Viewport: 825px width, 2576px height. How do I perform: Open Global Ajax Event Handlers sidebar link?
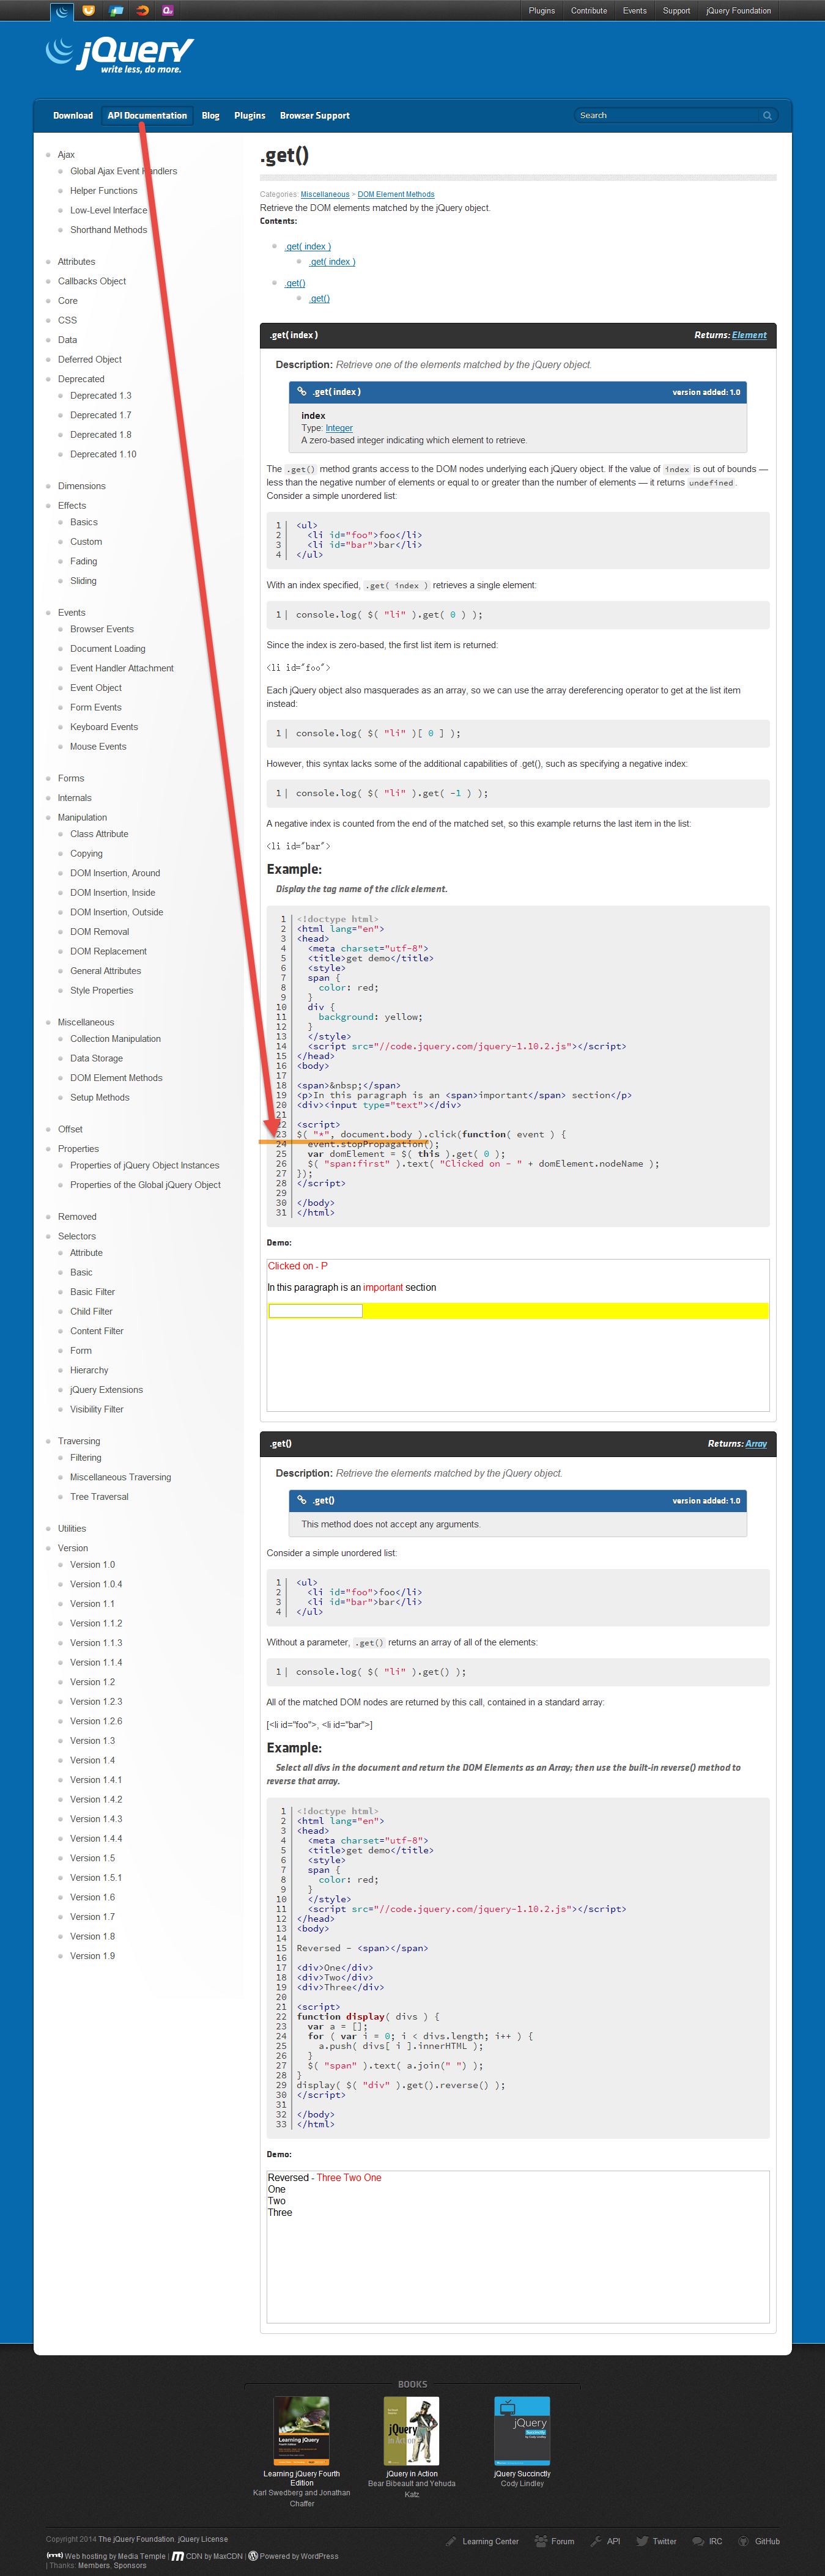click(x=123, y=171)
